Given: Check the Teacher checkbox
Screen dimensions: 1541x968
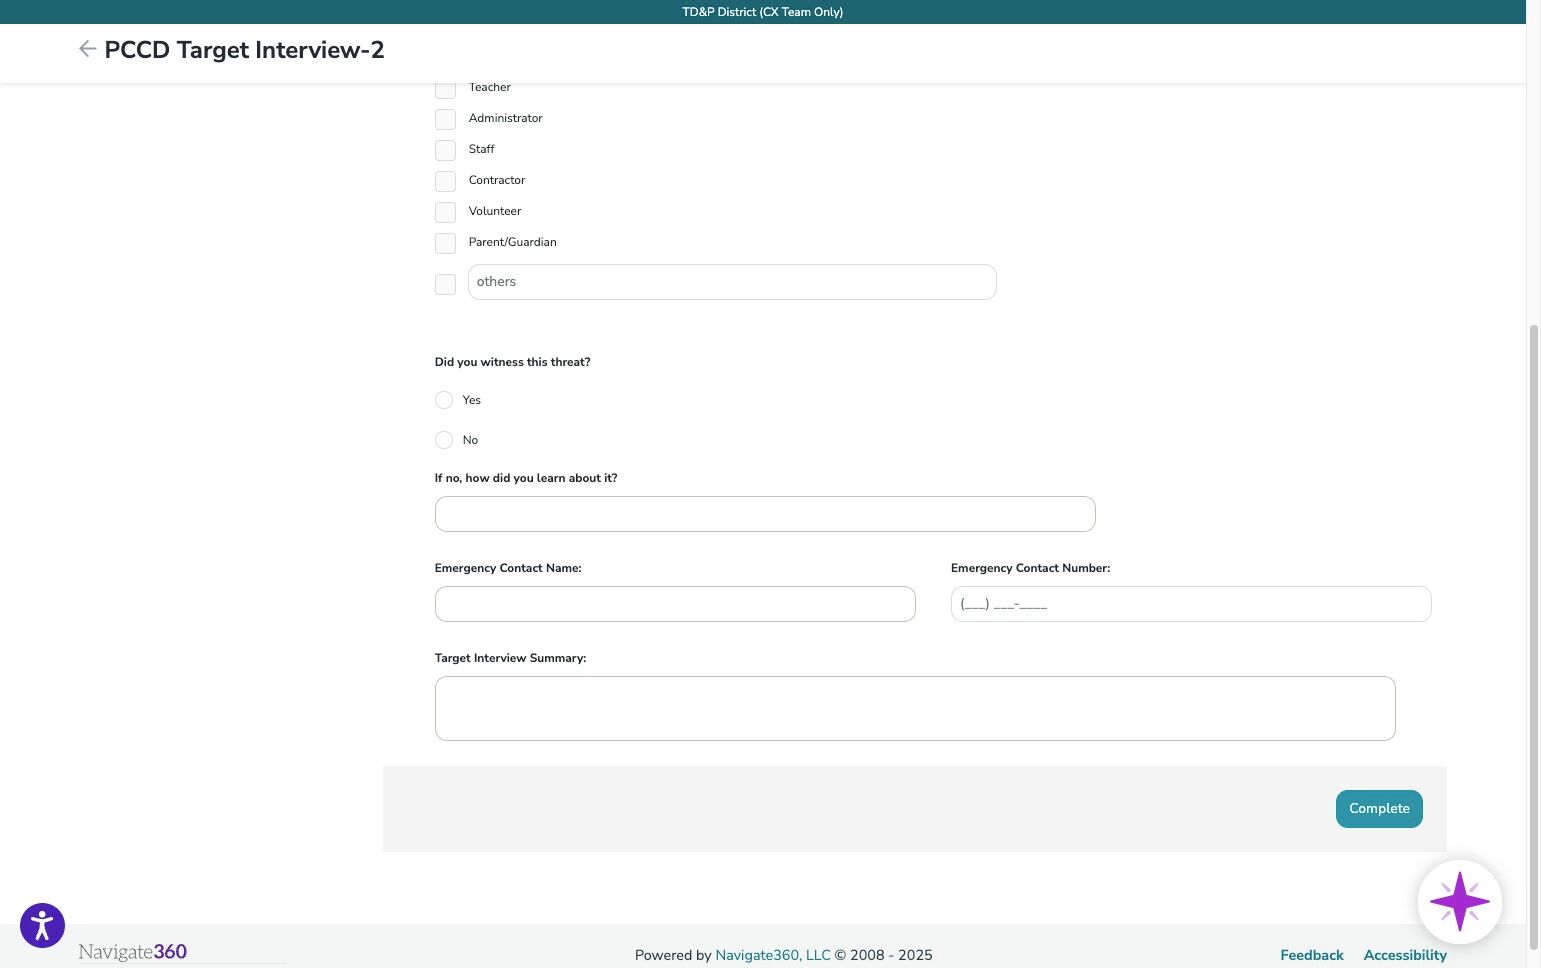Looking at the screenshot, I should click(445, 88).
